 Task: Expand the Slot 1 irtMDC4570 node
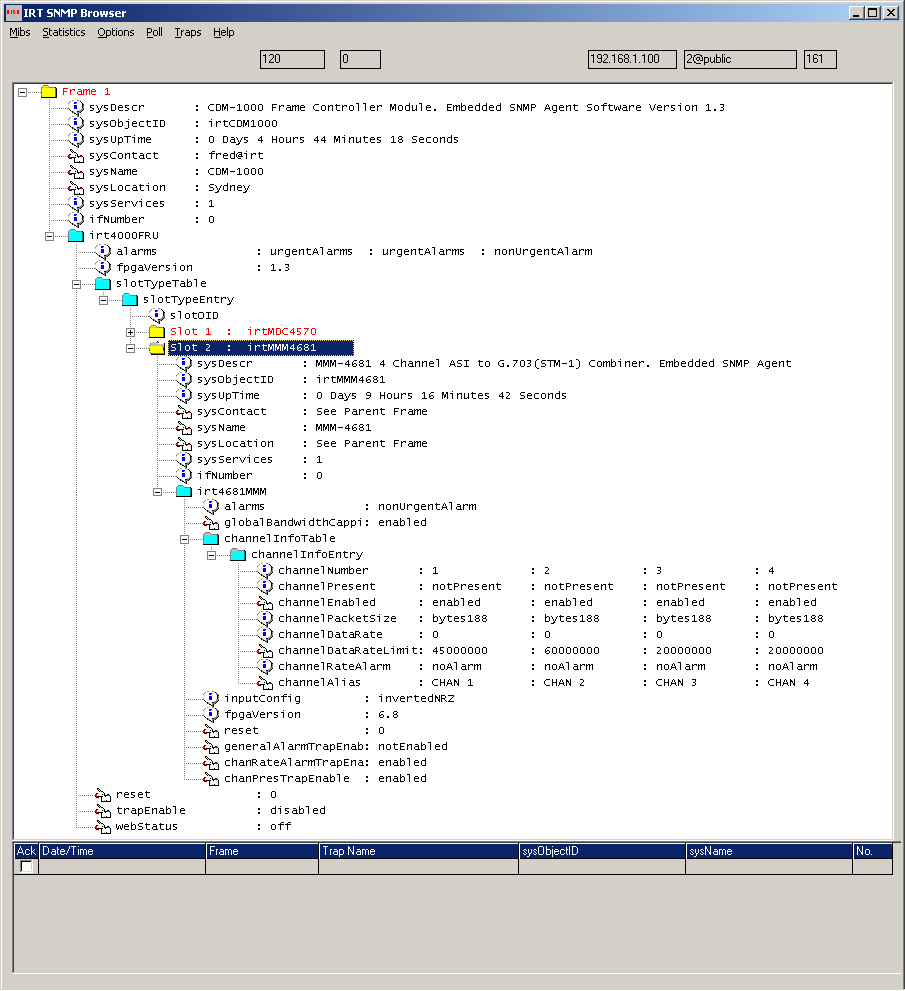coord(131,332)
